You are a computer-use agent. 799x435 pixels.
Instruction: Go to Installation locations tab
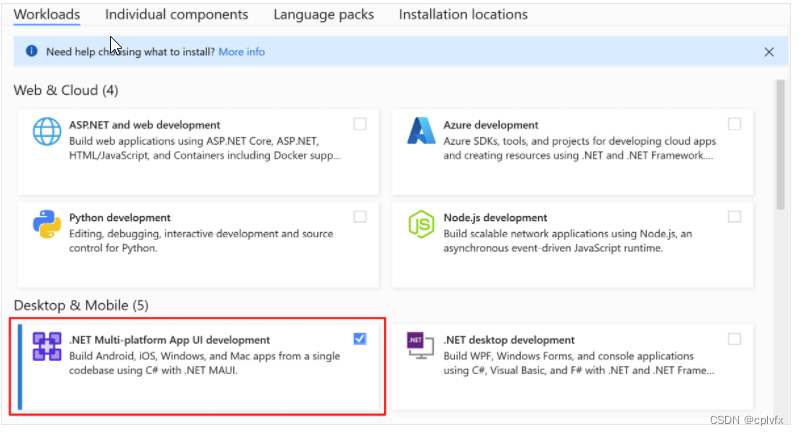click(x=463, y=15)
